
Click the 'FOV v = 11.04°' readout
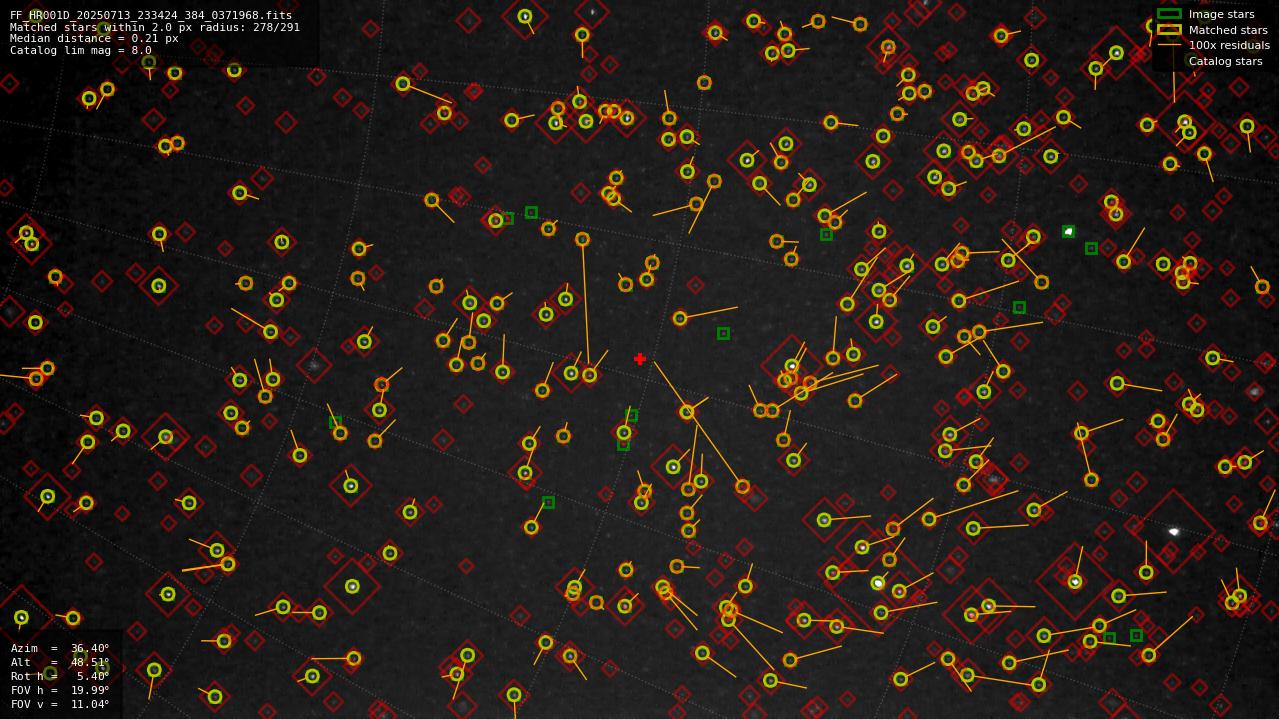tap(60, 704)
